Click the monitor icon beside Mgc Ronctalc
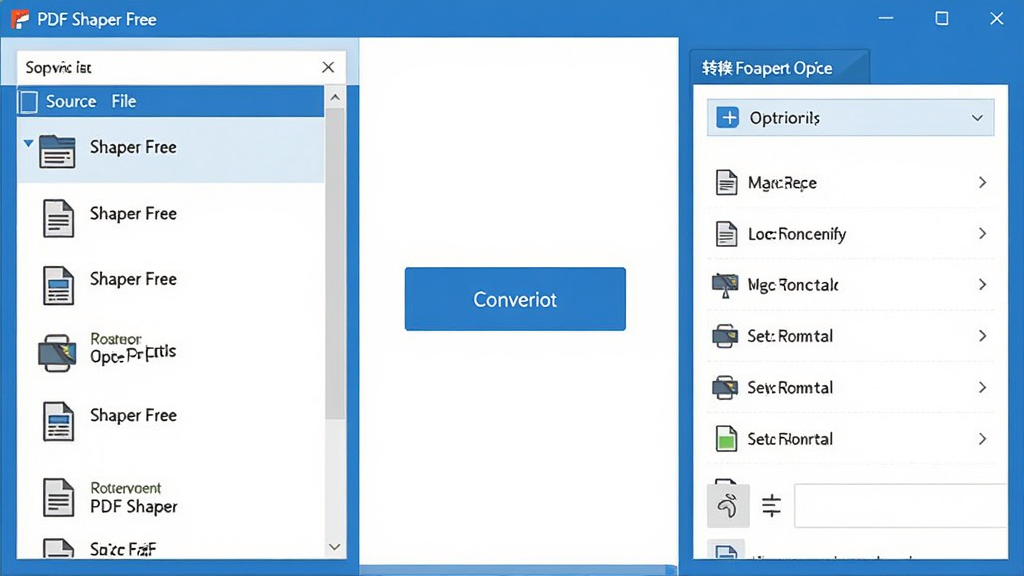Viewport: 1024px width, 576px height. coord(725,285)
